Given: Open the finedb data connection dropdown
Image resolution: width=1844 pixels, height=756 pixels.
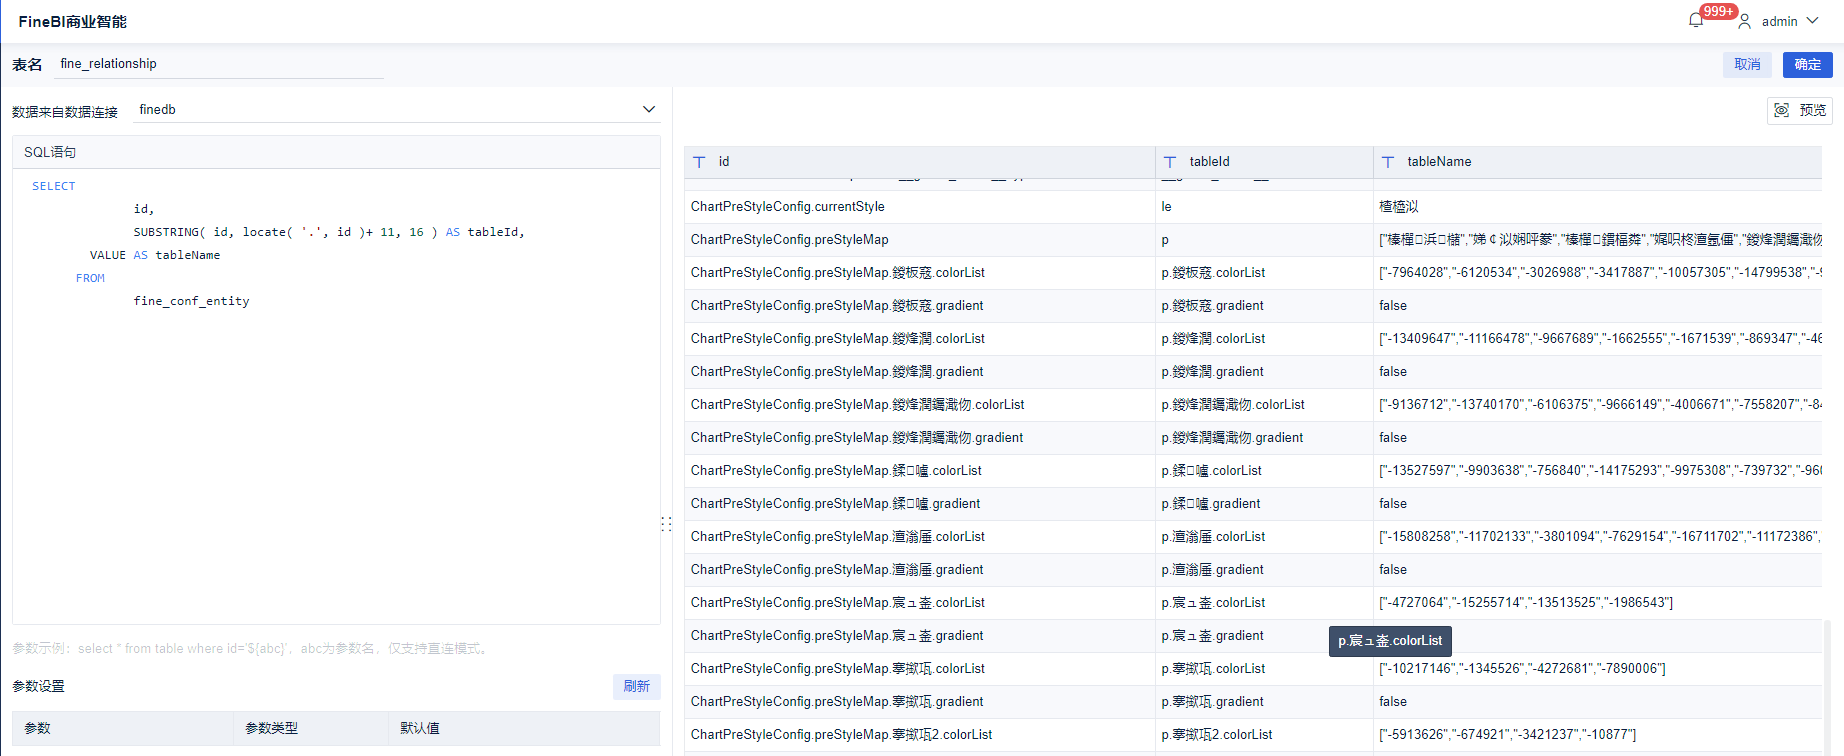Looking at the screenshot, I should pos(397,110).
